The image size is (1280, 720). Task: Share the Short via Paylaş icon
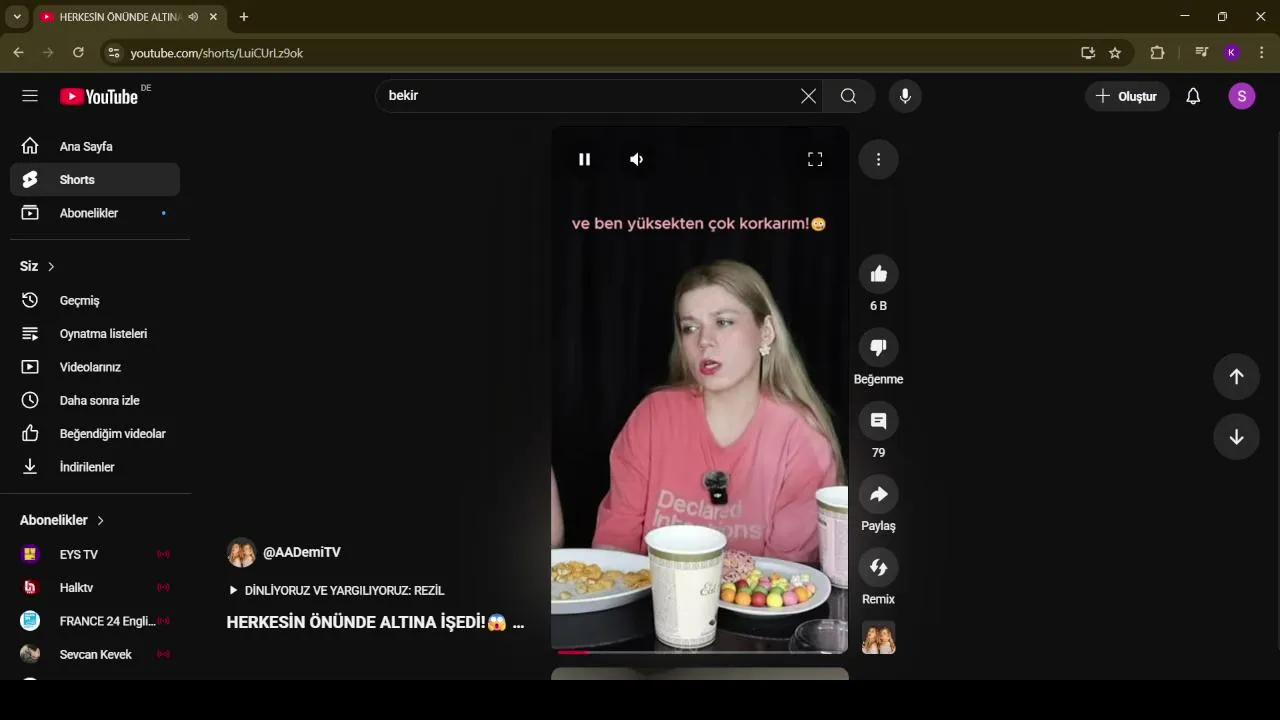[878, 494]
